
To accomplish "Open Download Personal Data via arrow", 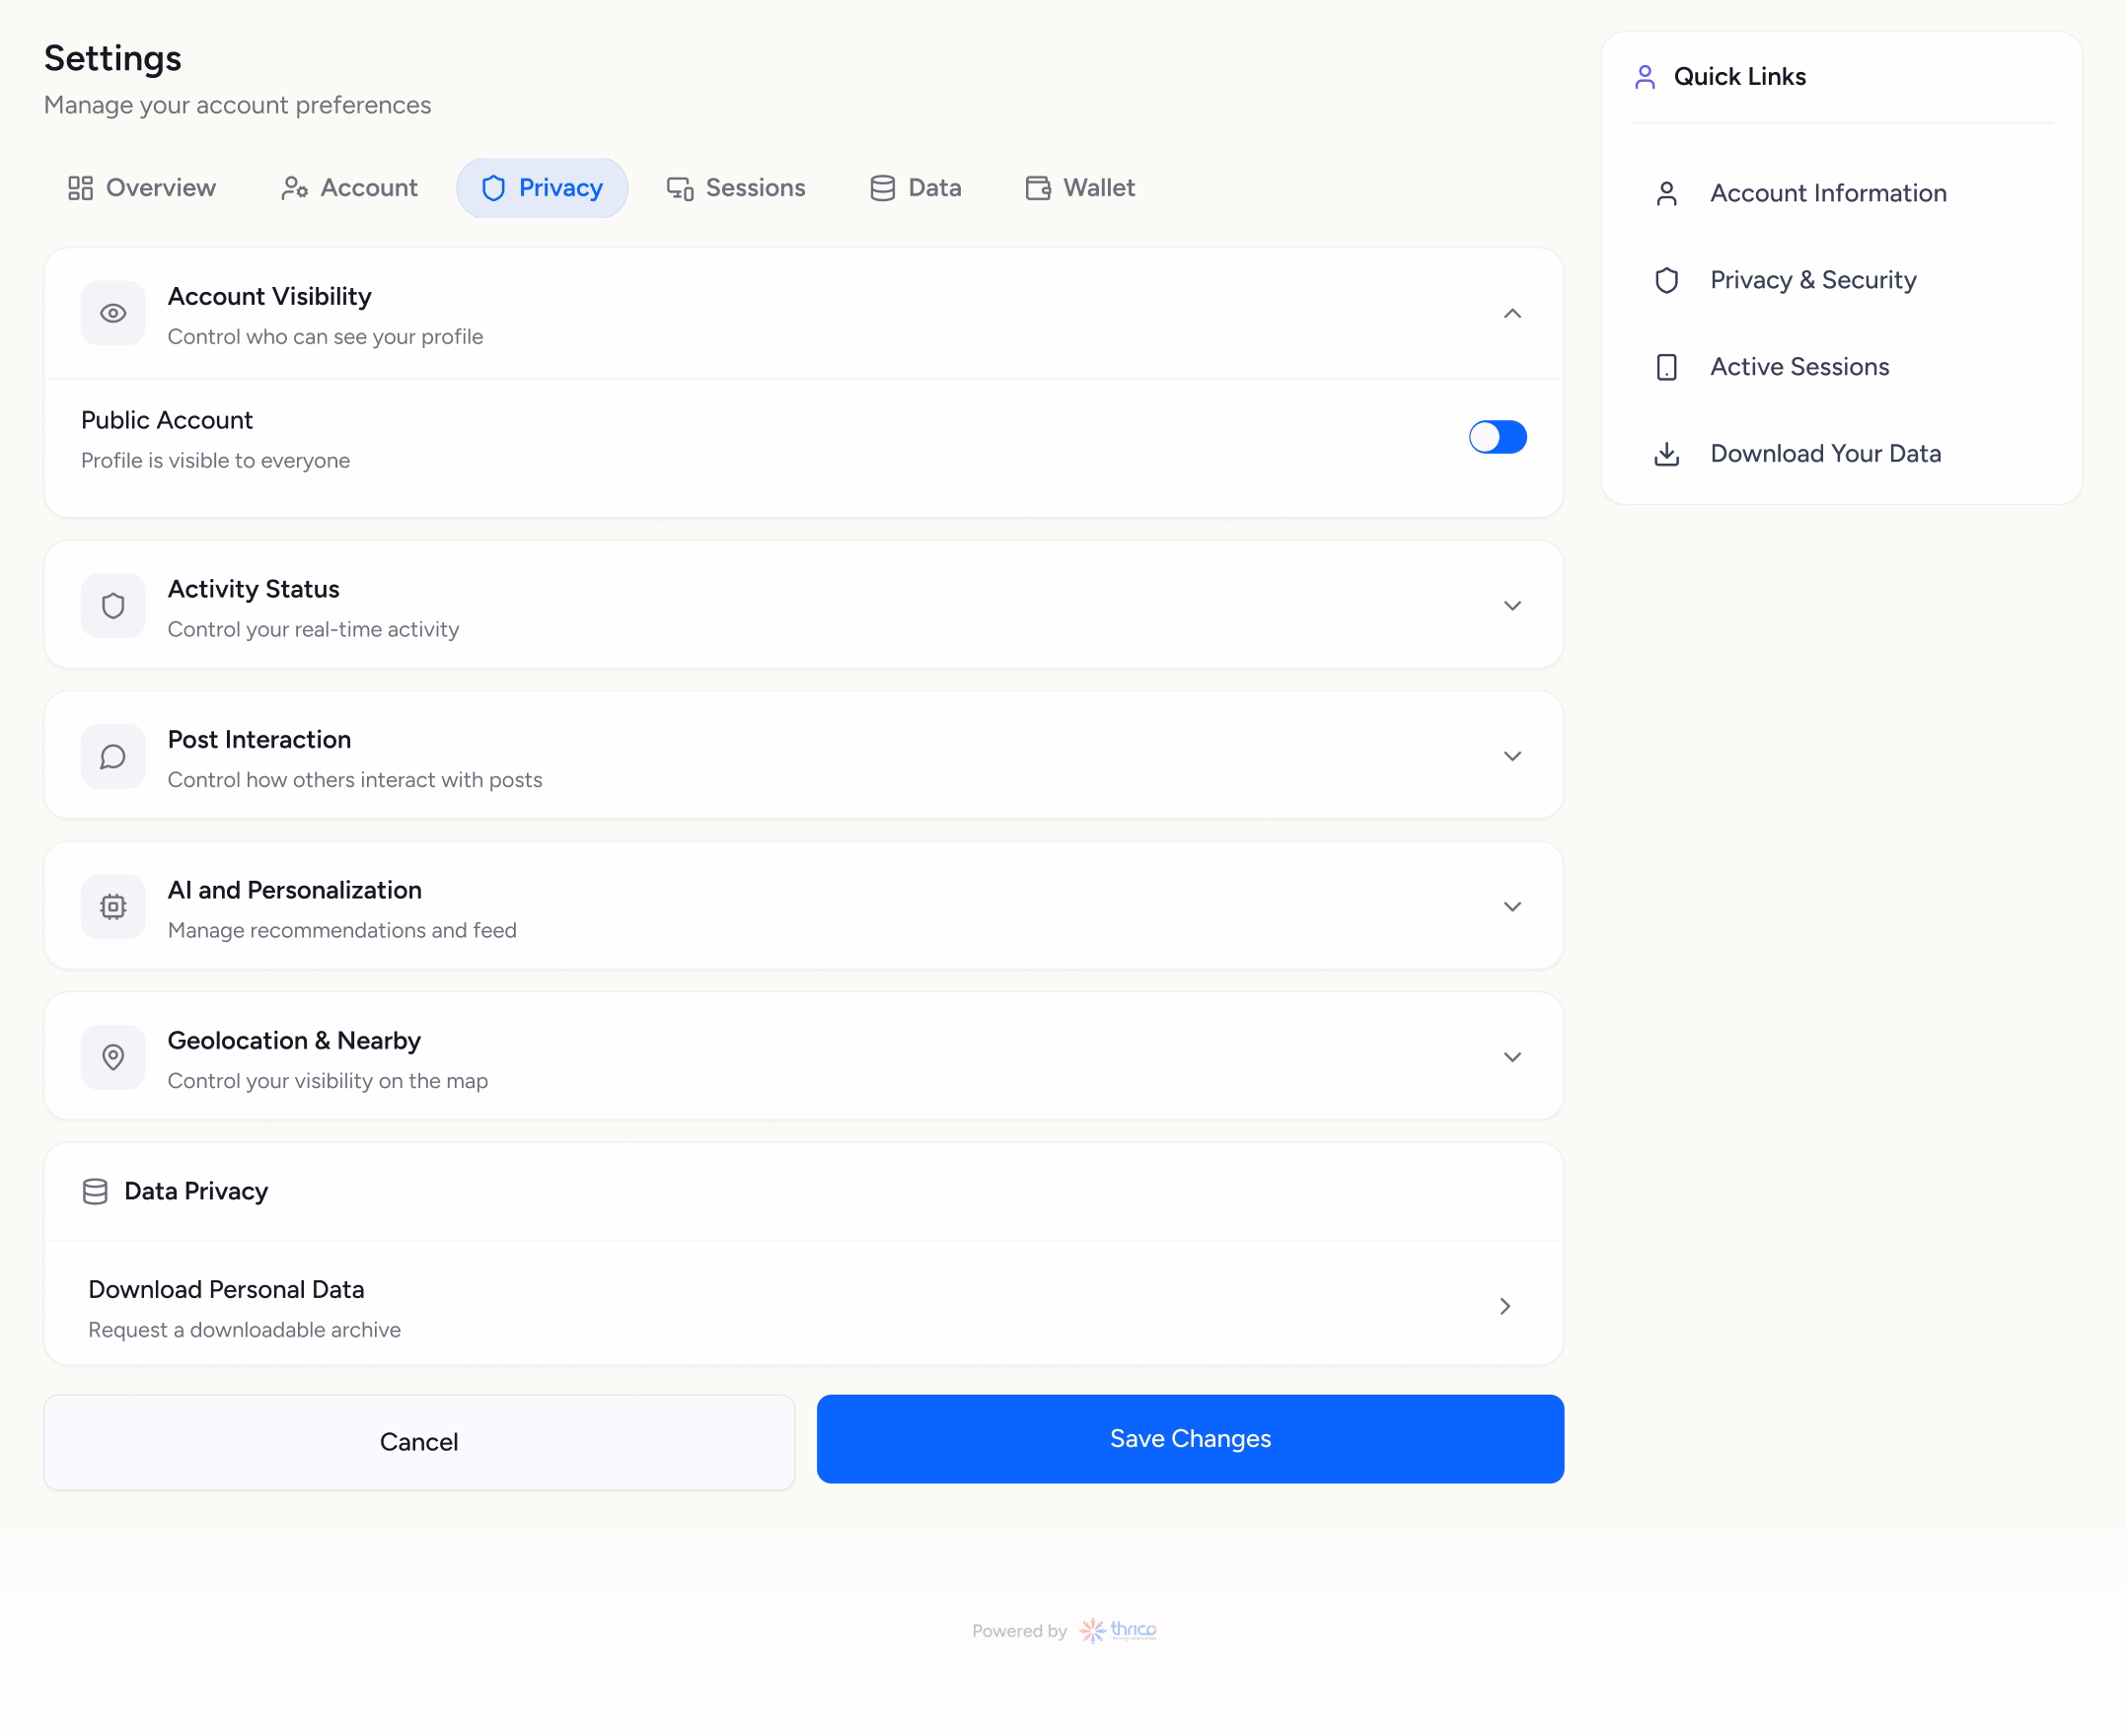I will (1505, 1307).
